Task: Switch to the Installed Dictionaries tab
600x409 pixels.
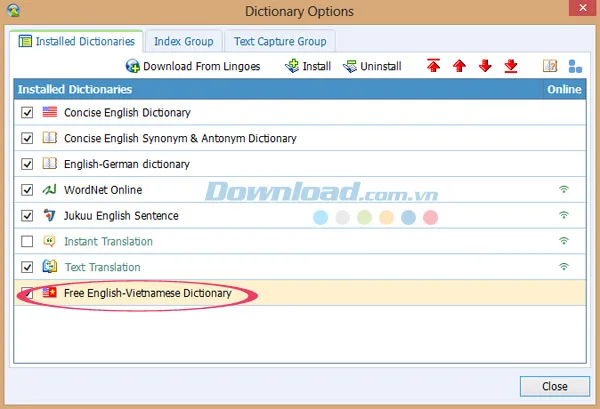Action: click(x=77, y=41)
